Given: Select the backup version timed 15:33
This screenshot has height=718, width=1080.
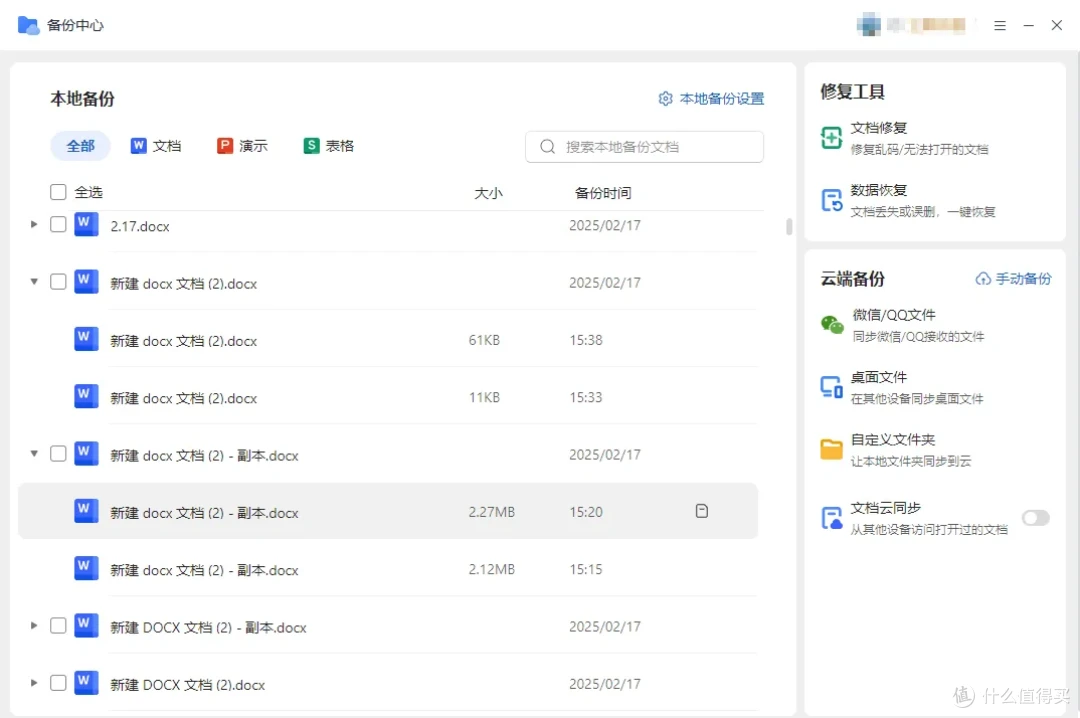Looking at the screenshot, I should [x=388, y=397].
